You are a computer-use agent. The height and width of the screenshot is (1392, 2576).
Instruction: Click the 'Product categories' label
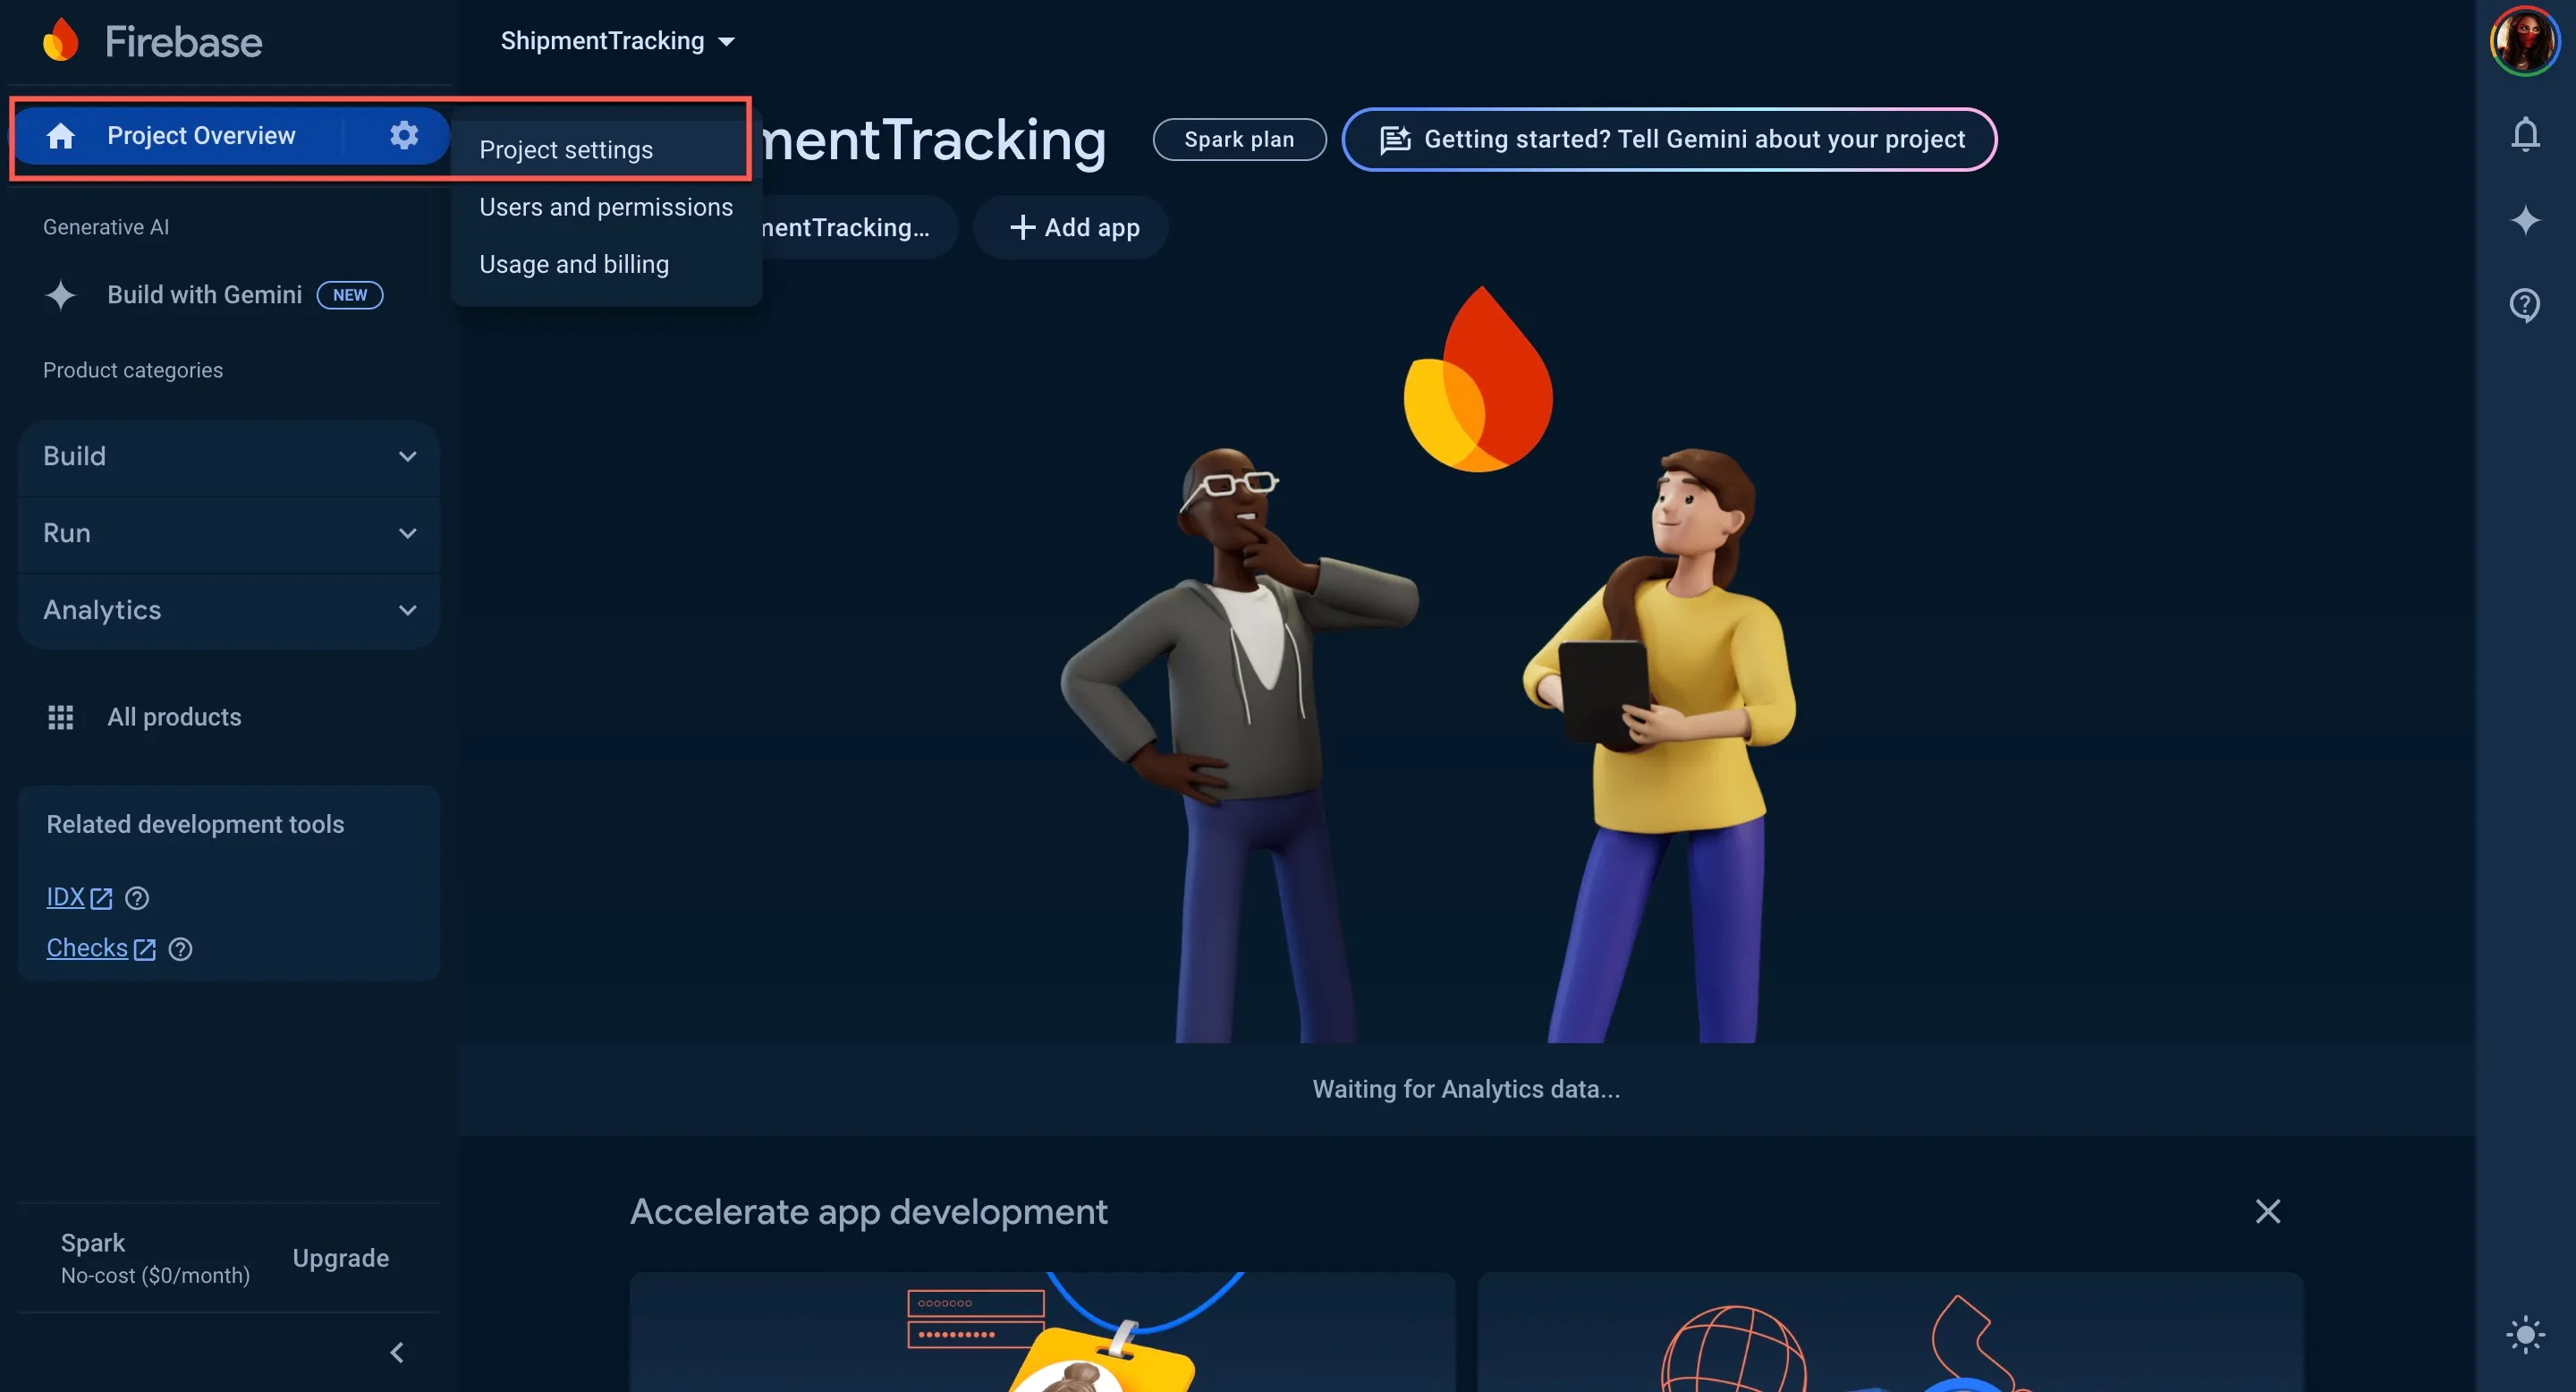click(133, 370)
